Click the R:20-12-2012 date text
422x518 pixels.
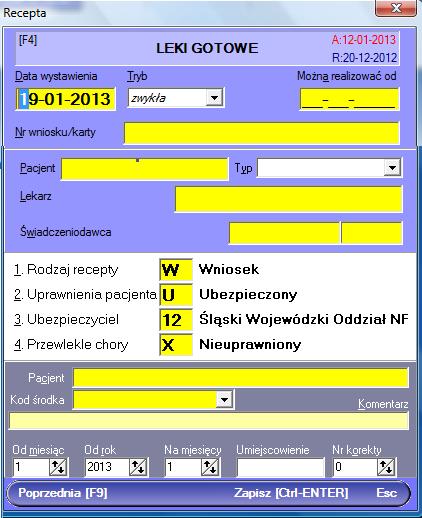coord(364,58)
